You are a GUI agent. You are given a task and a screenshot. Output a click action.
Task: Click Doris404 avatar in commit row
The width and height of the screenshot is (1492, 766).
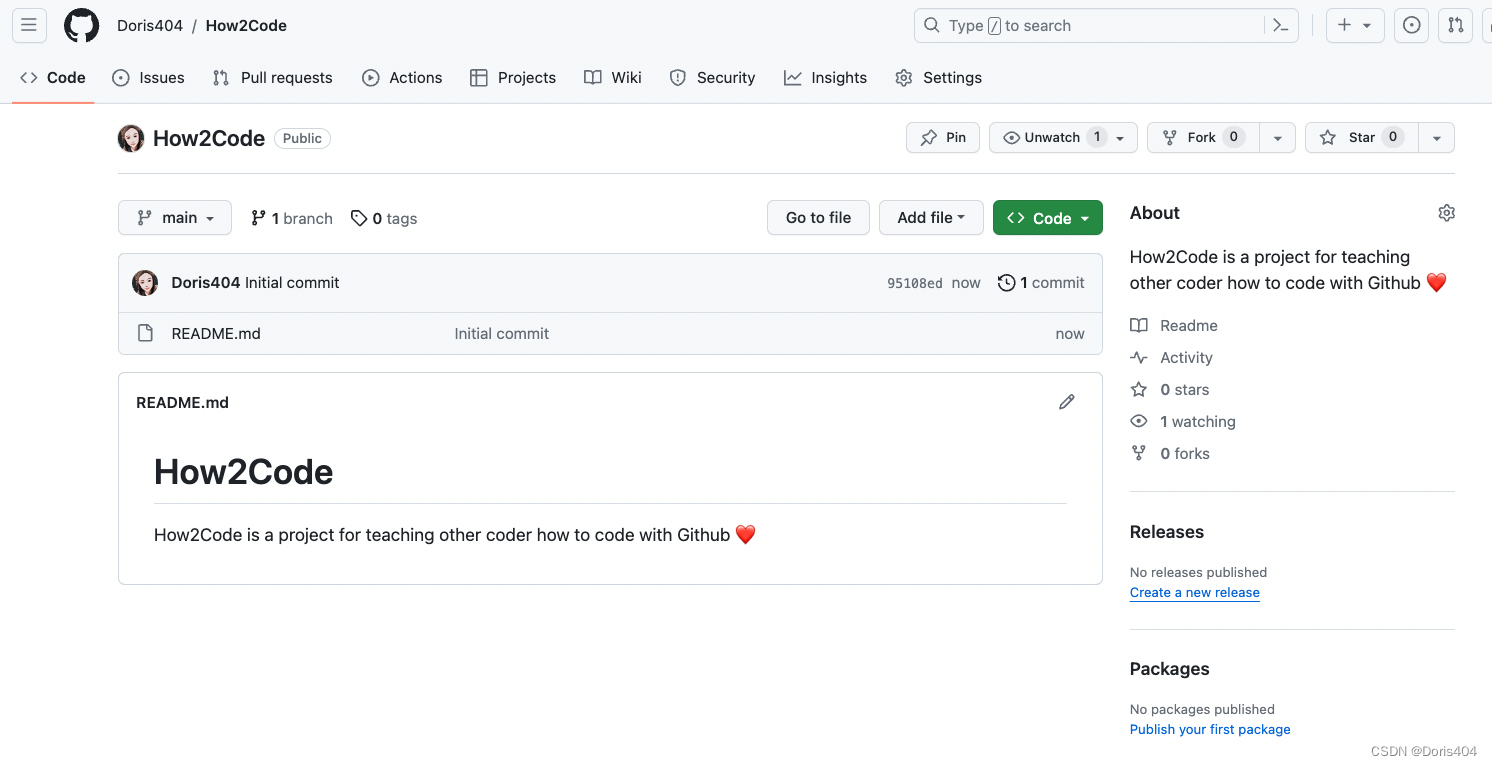click(x=145, y=283)
